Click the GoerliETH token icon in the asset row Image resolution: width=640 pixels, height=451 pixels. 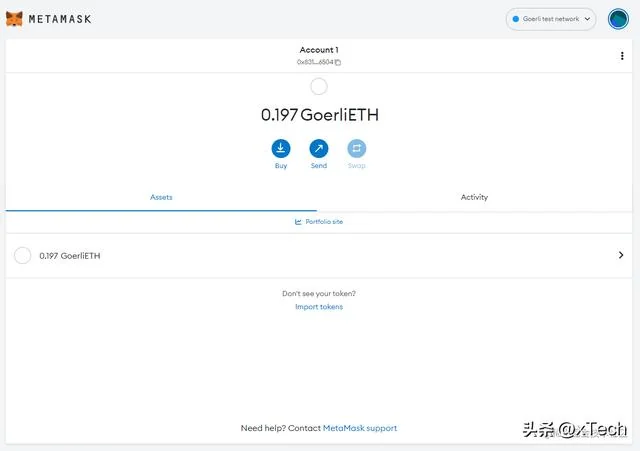[22, 255]
